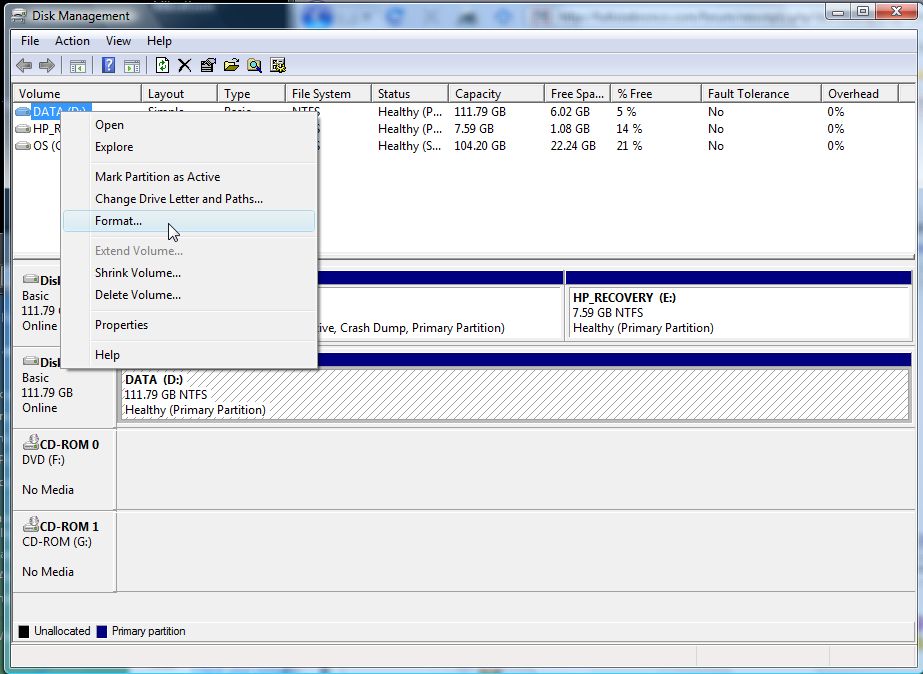Choose Change Drive Letter and Paths...
The width and height of the screenshot is (923, 674).
(x=178, y=199)
